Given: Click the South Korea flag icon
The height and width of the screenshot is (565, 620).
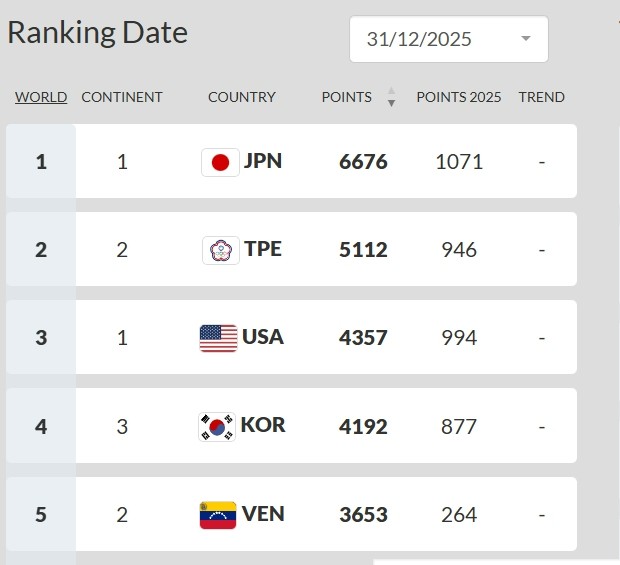Looking at the screenshot, I should 217,427.
